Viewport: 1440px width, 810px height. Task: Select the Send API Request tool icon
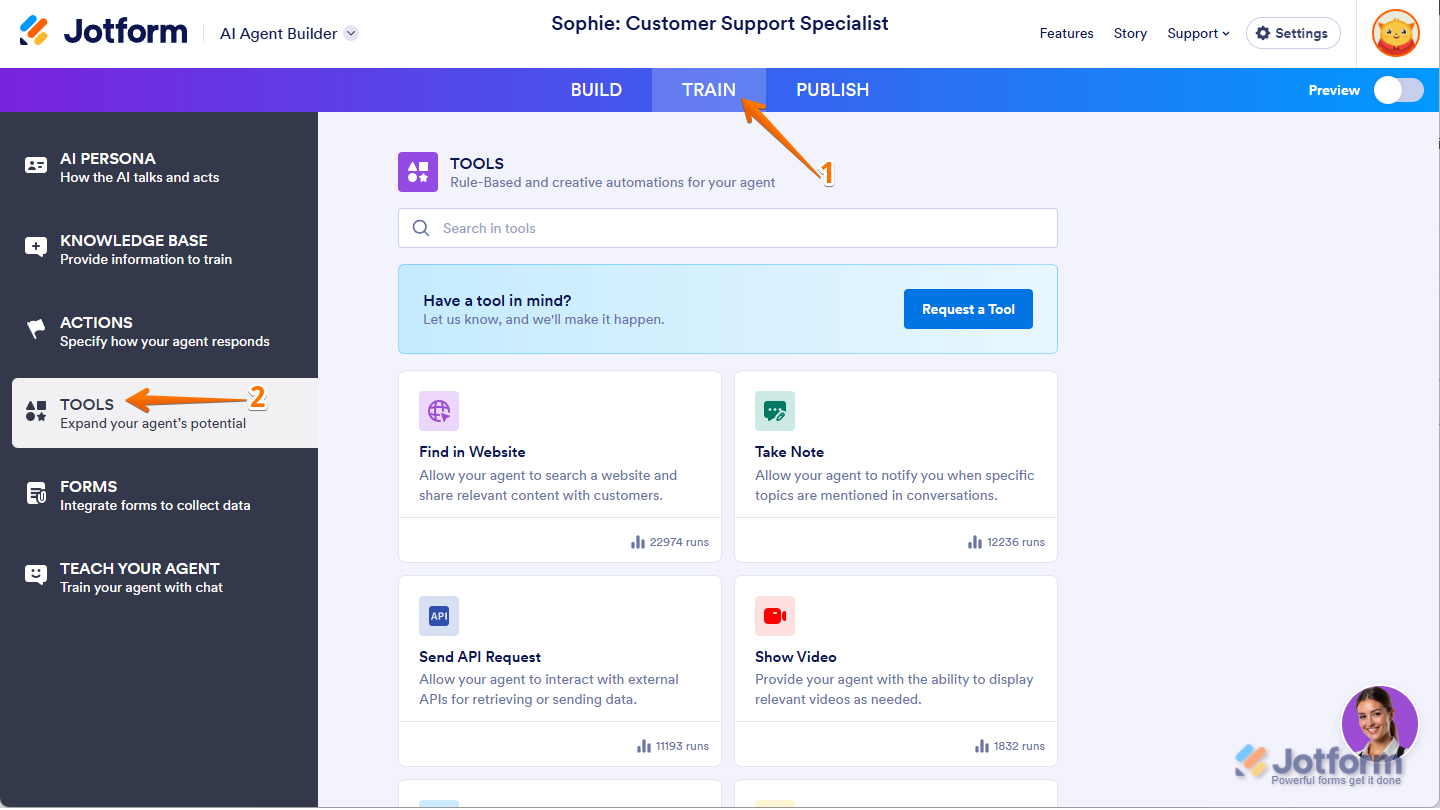[x=439, y=616]
